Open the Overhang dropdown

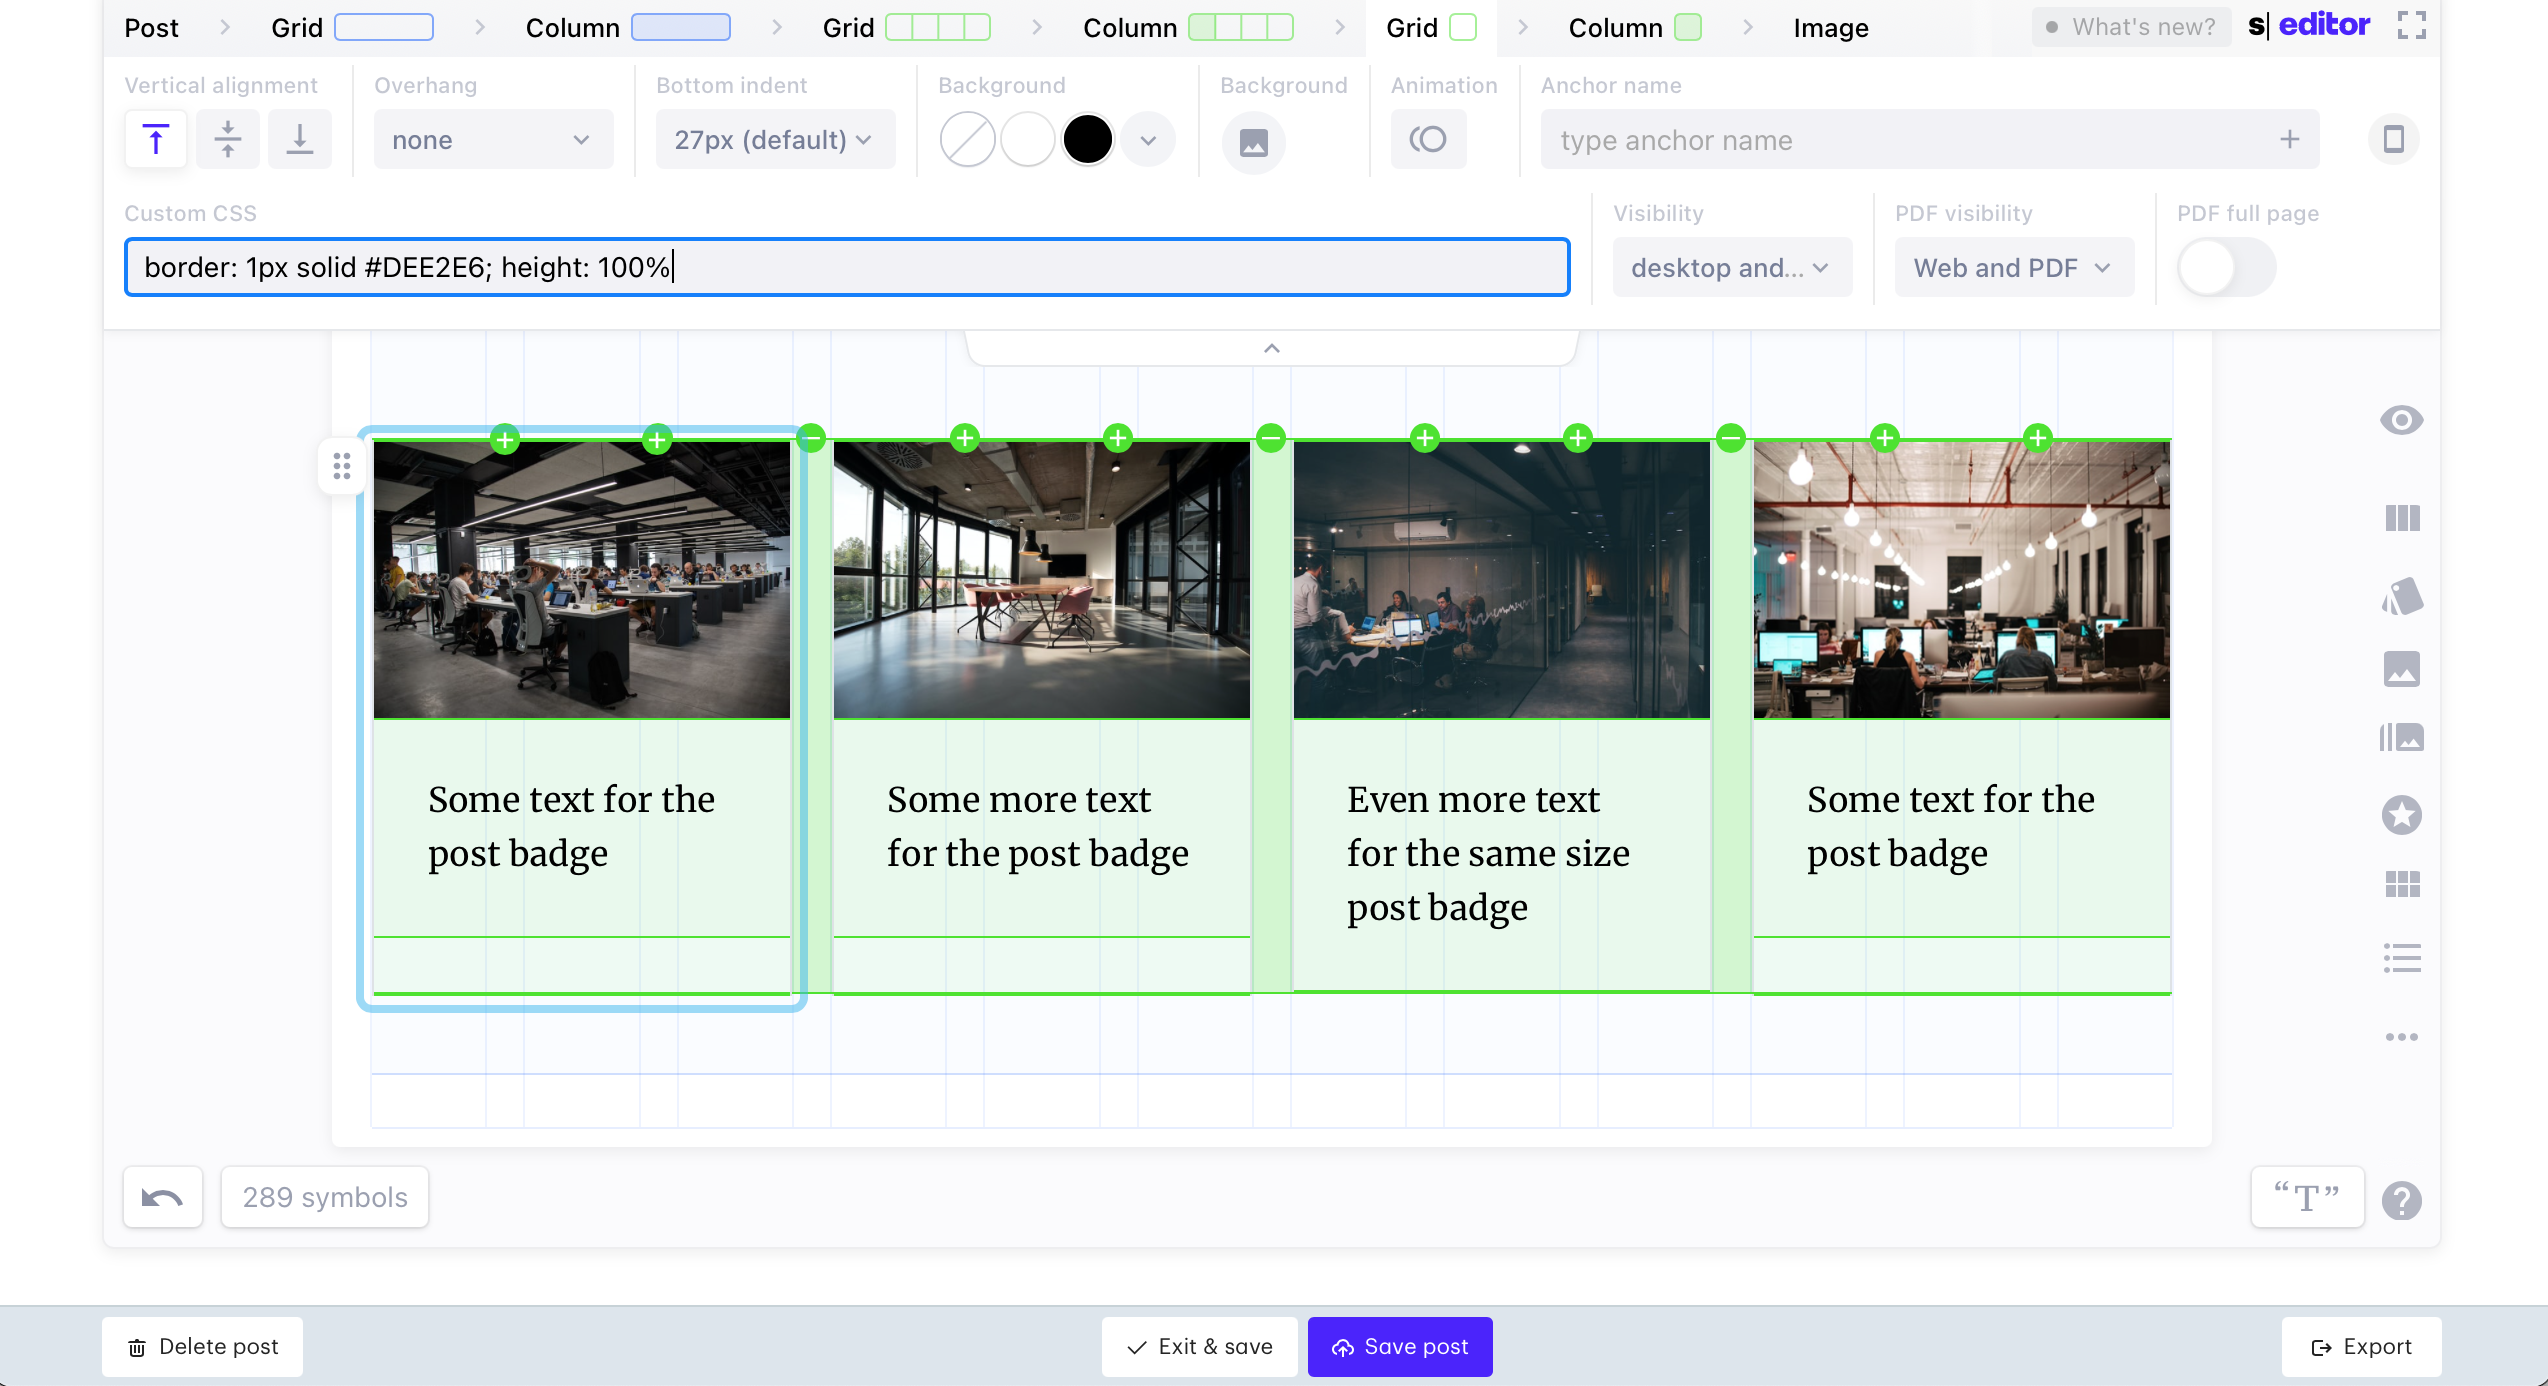tap(492, 140)
